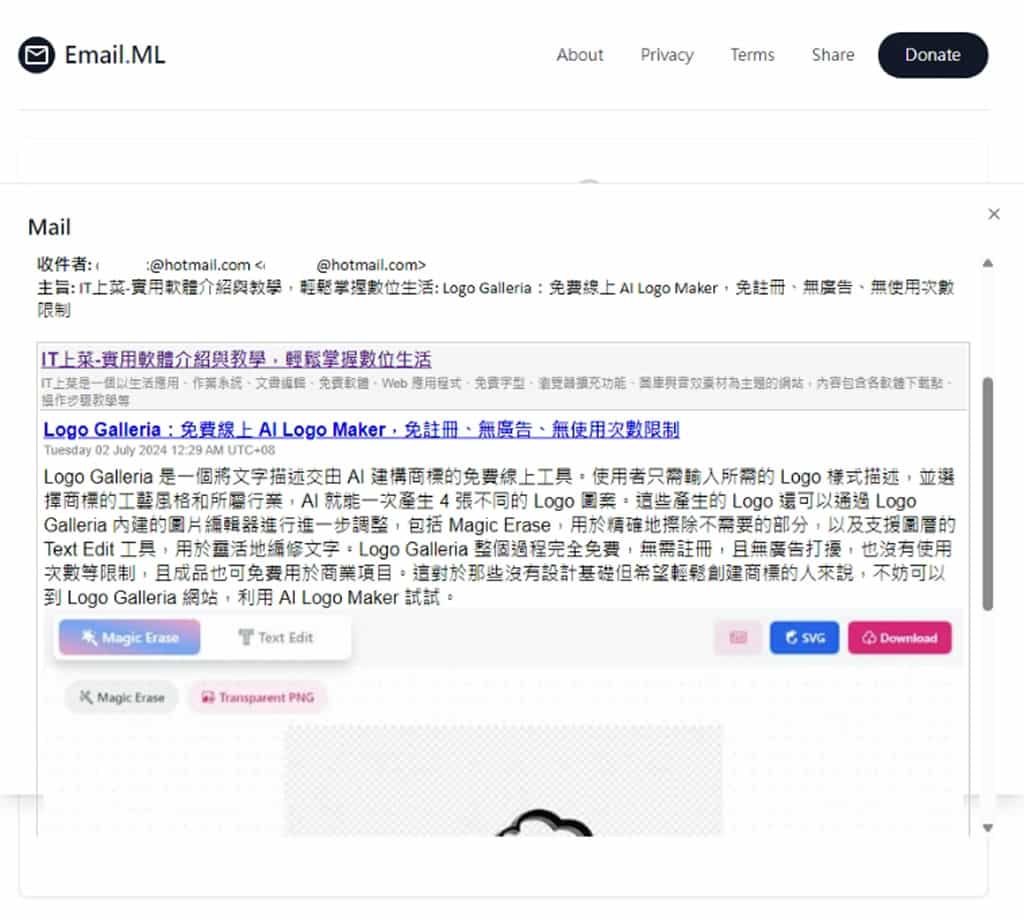Click the Donate button
Viewport: 1024px width, 920px height.
pyautogui.click(x=933, y=55)
